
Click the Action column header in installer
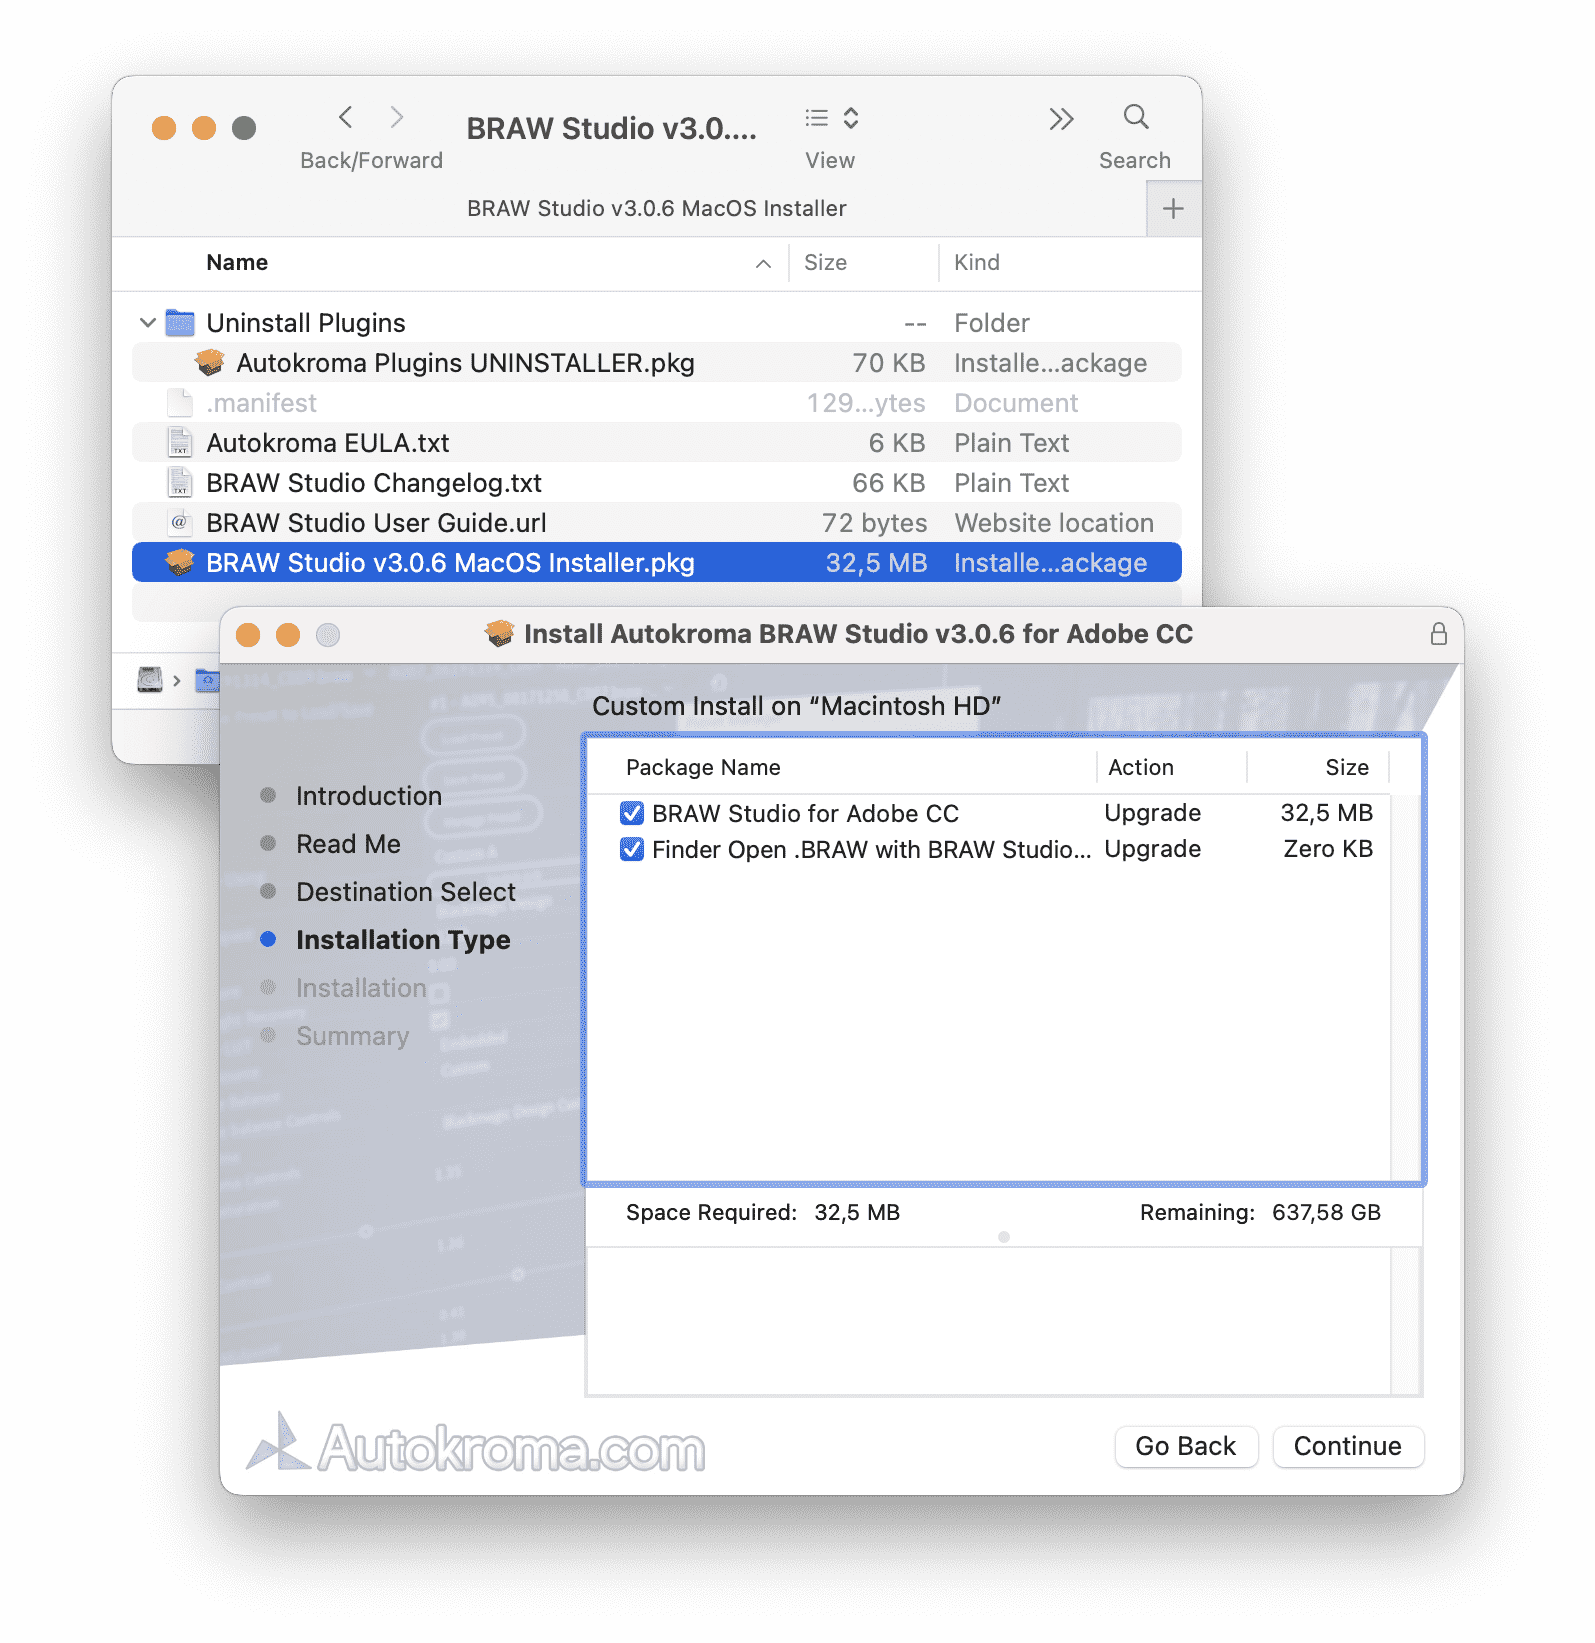pyautogui.click(x=1141, y=767)
